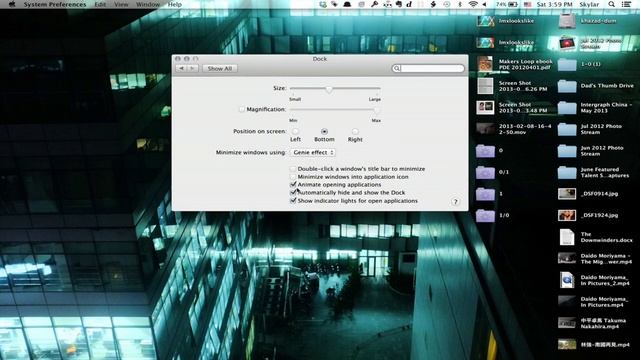The height and width of the screenshot is (360, 640).
Task: Open the View menu
Action: (121, 4)
